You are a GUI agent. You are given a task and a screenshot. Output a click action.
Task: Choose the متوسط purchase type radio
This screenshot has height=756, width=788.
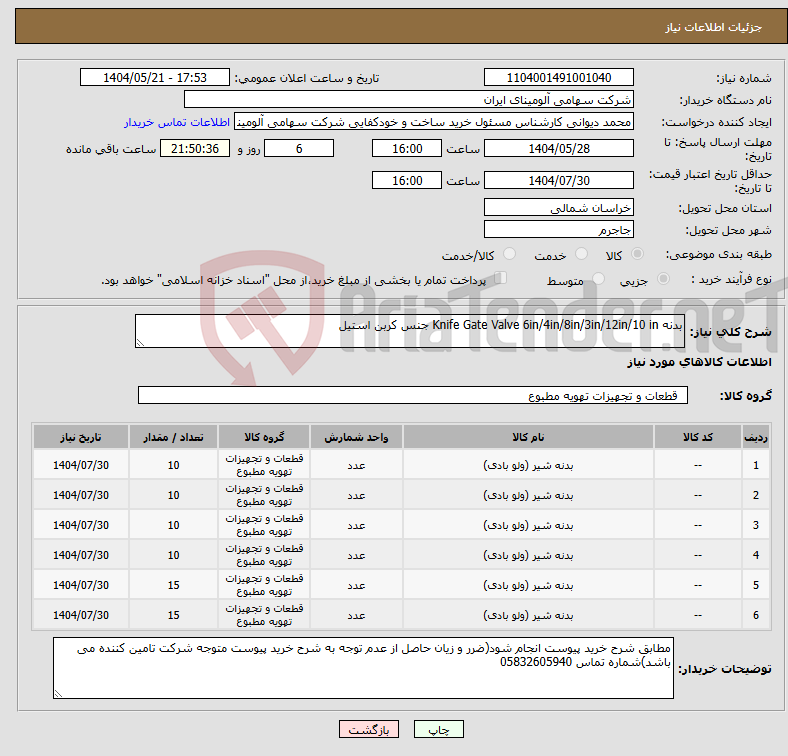599,280
